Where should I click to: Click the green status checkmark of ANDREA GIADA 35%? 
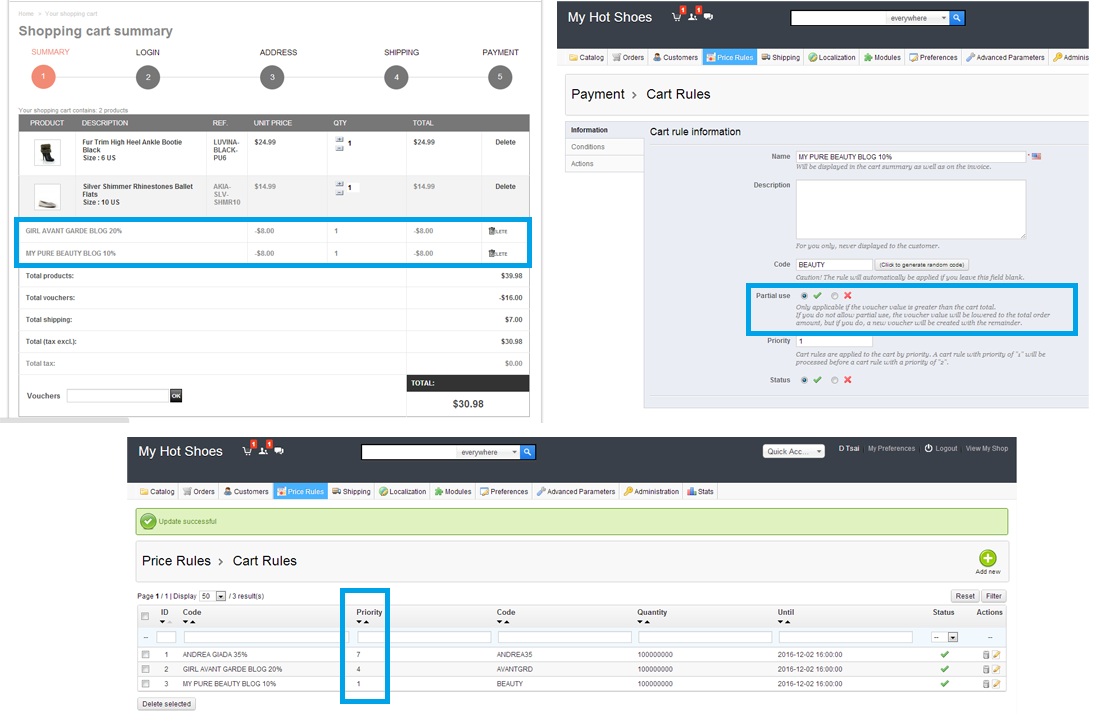coord(945,655)
